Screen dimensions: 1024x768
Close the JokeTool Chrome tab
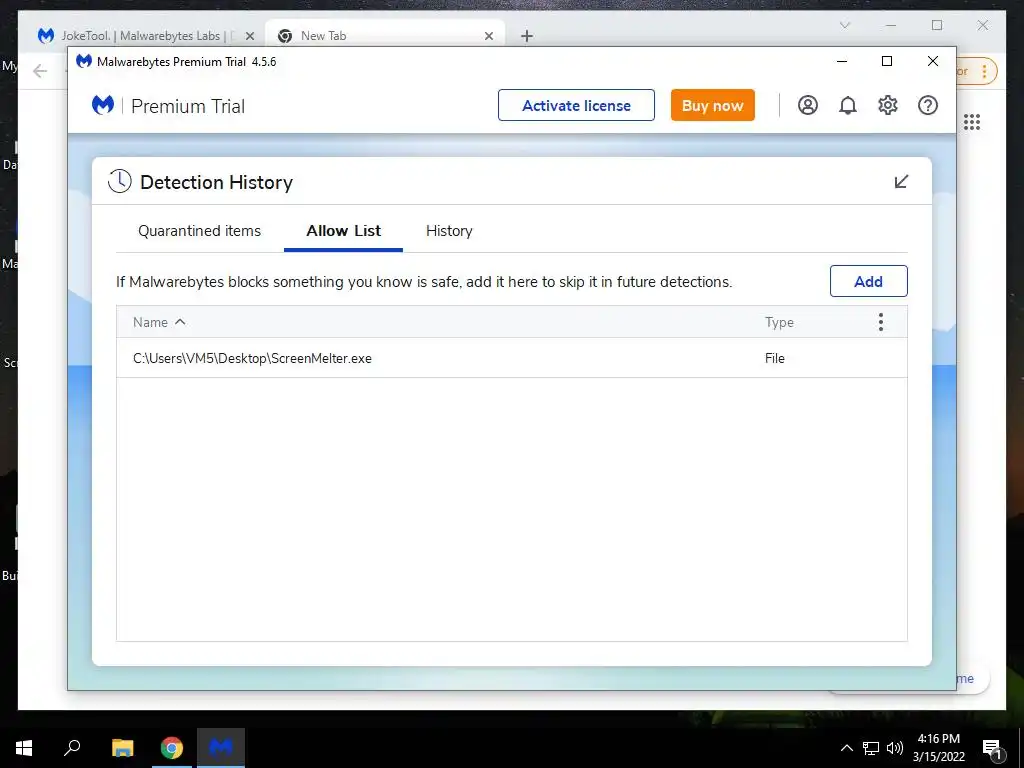pos(249,37)
